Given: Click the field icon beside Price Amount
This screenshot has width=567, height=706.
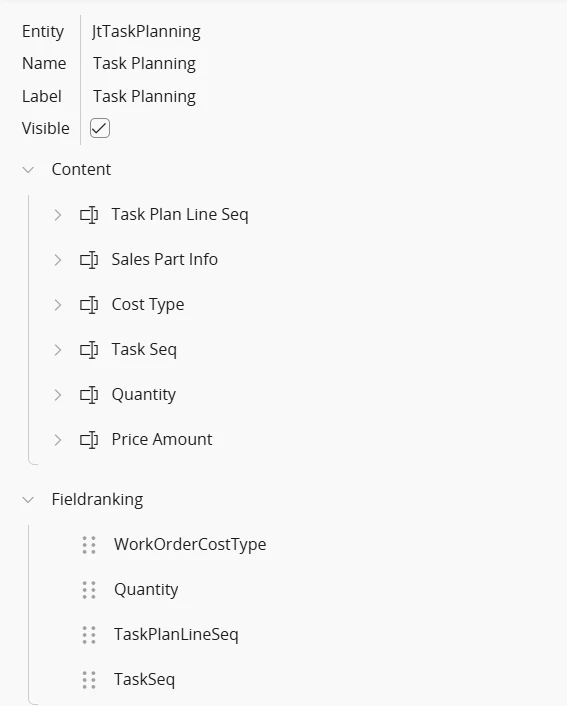Looking at the screenshot, I should (x=89, y=440).
